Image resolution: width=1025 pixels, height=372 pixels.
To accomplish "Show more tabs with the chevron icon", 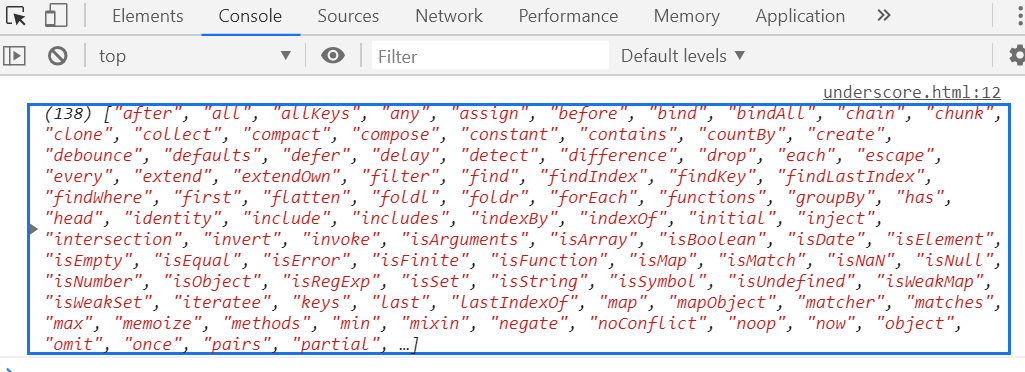I will 883,16.
